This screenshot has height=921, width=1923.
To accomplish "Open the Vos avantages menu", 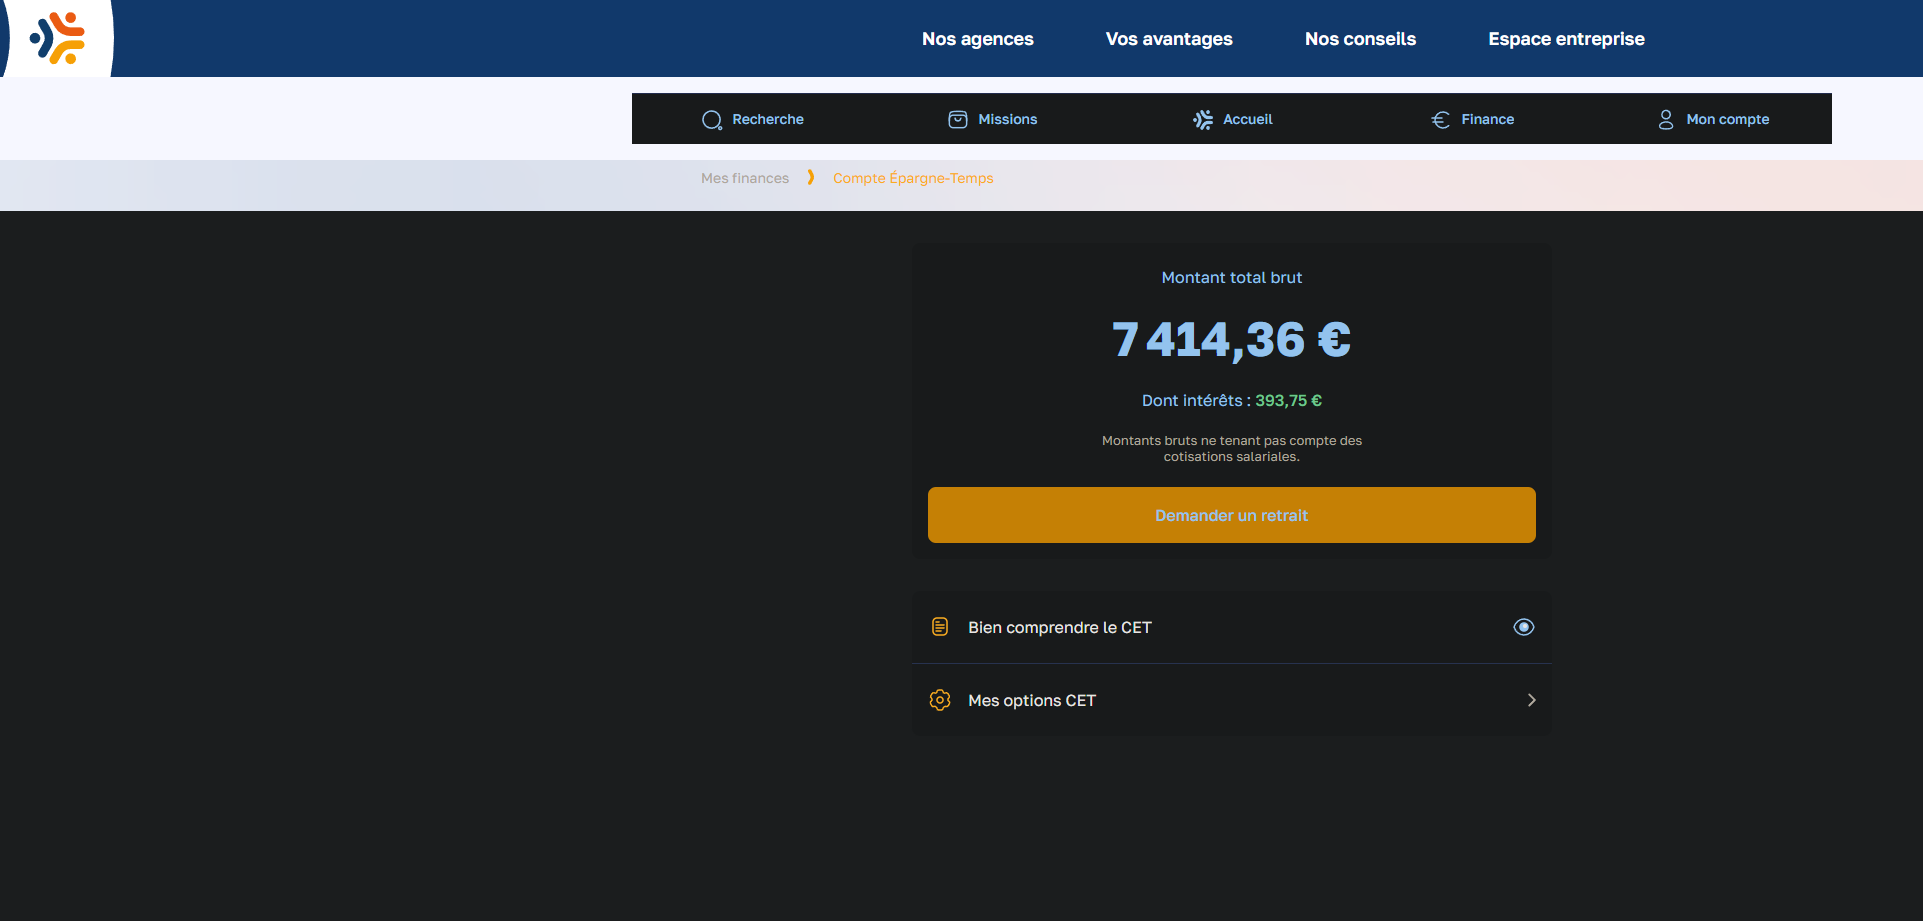I will coord(1168,39).
